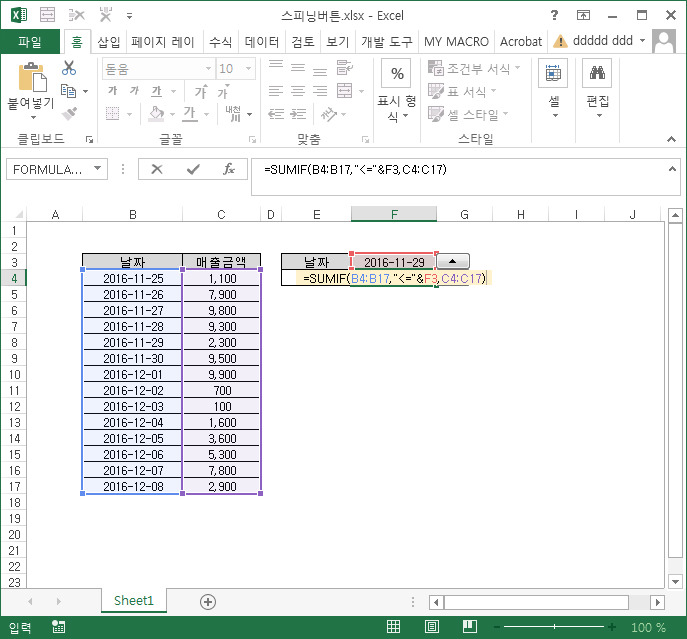The width and height of the screenshot is (687, 639).
Task: Toggle Underline (가) formatting
Action: tap(156, 91)
